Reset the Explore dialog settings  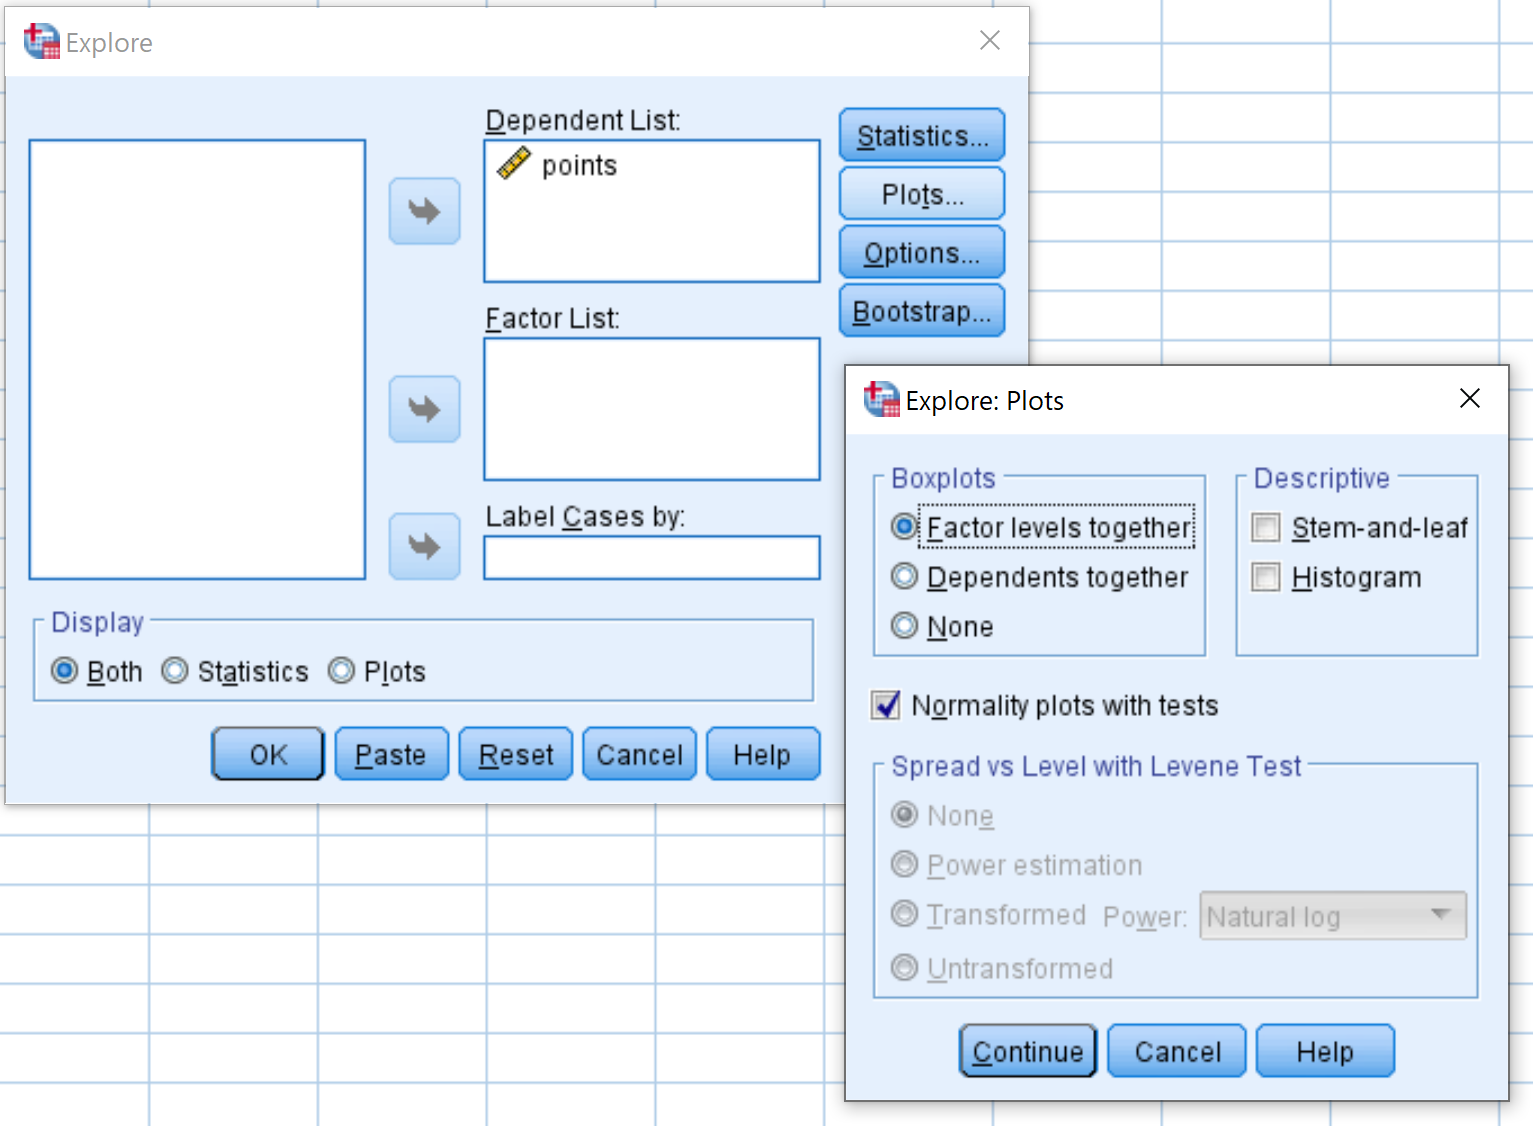[x=515, y=753]
